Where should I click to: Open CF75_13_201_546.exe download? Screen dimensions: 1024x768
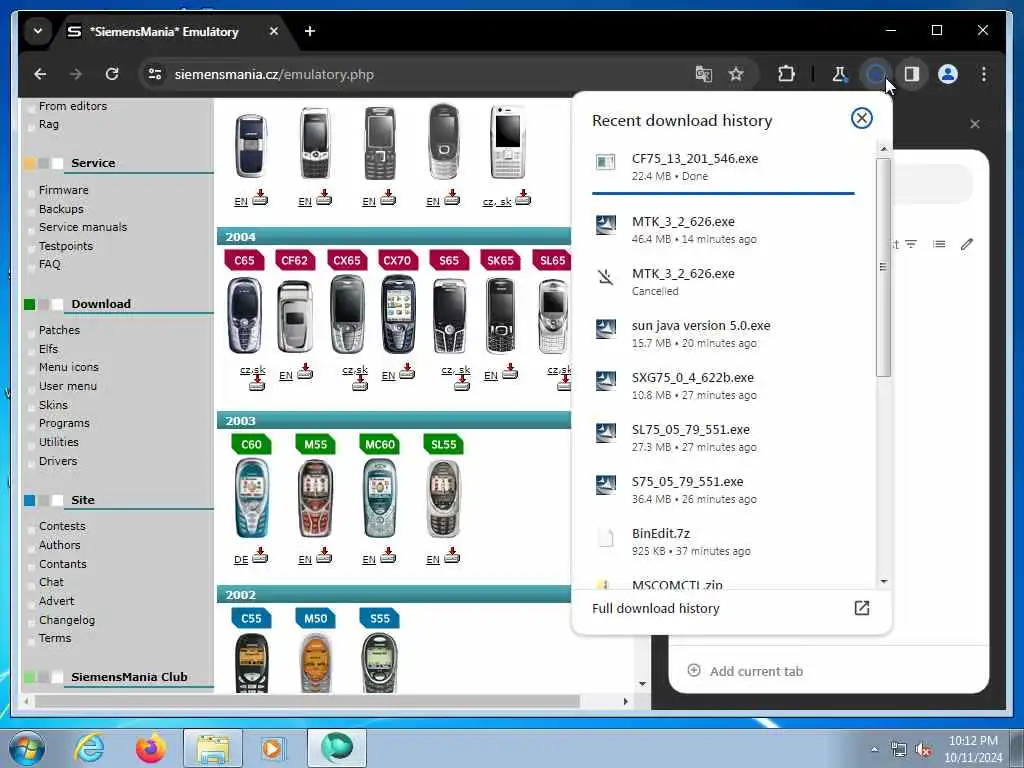(x=723, y=167)
